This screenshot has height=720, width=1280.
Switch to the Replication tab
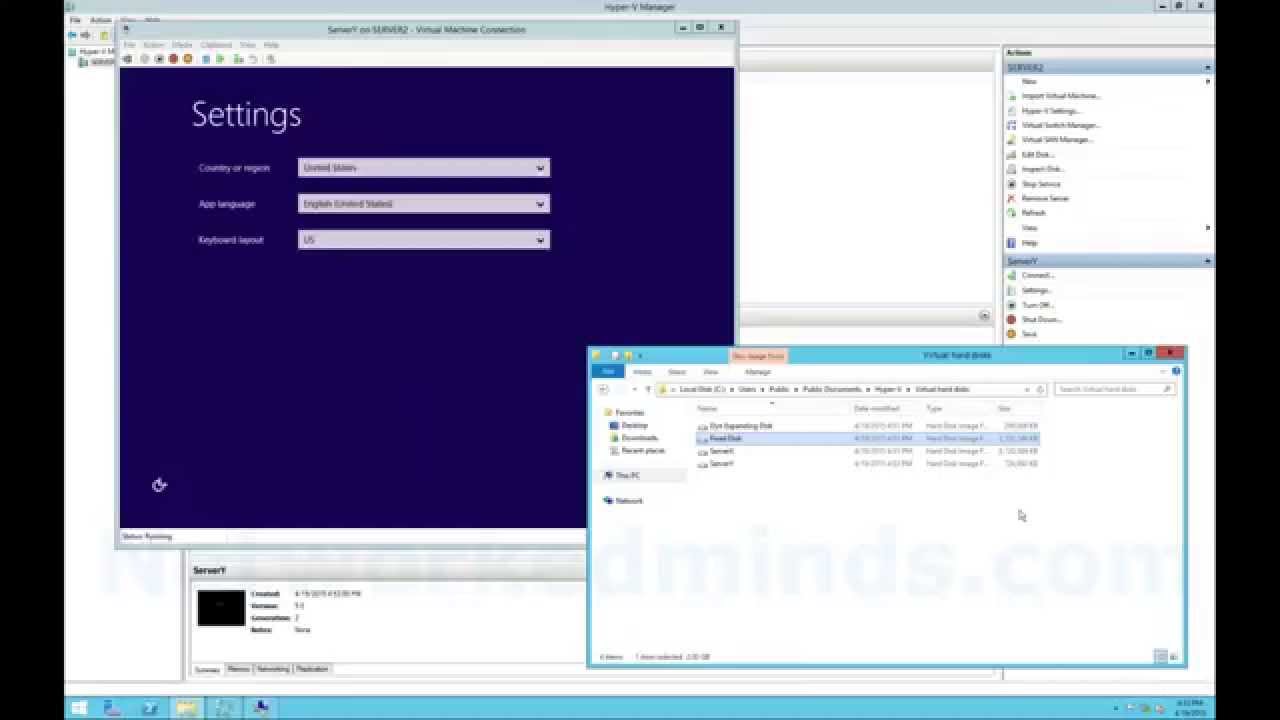pyautogui.click(x=312, y=669)
